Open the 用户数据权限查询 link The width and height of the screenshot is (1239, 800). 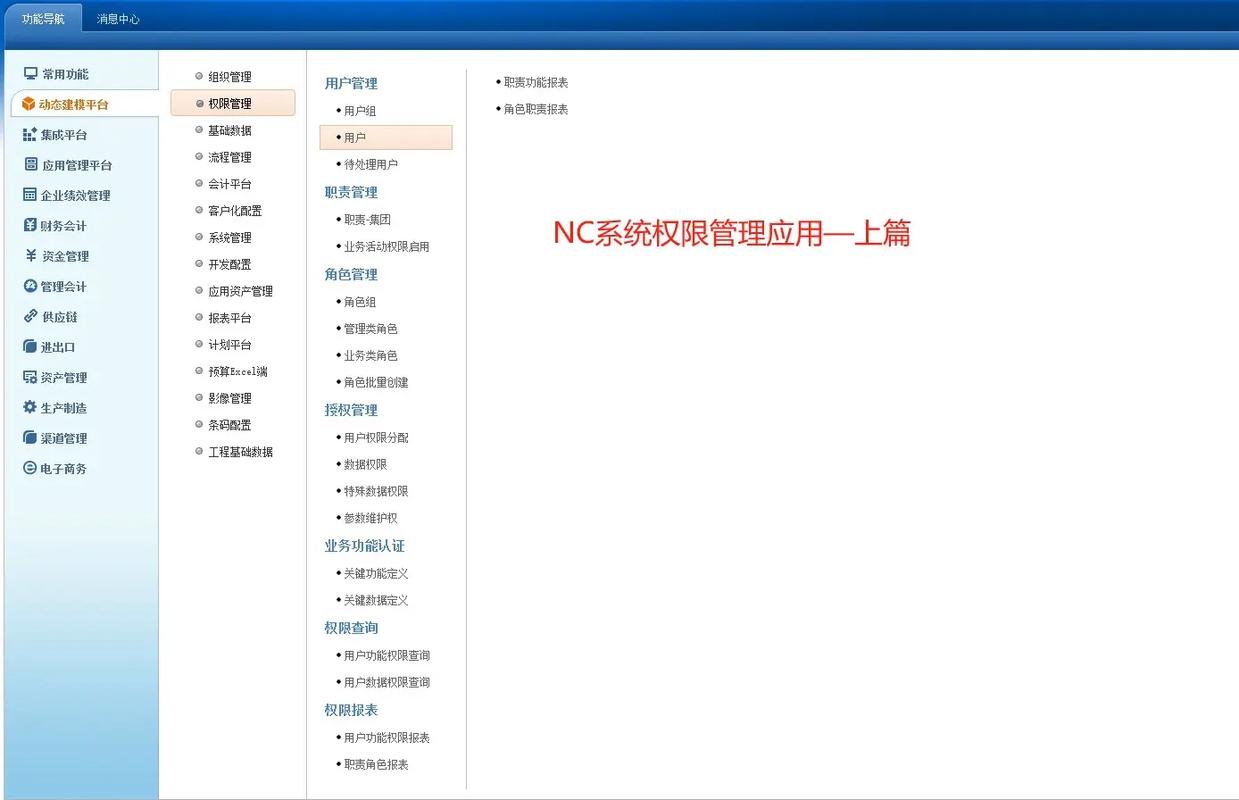click(387, 682)
